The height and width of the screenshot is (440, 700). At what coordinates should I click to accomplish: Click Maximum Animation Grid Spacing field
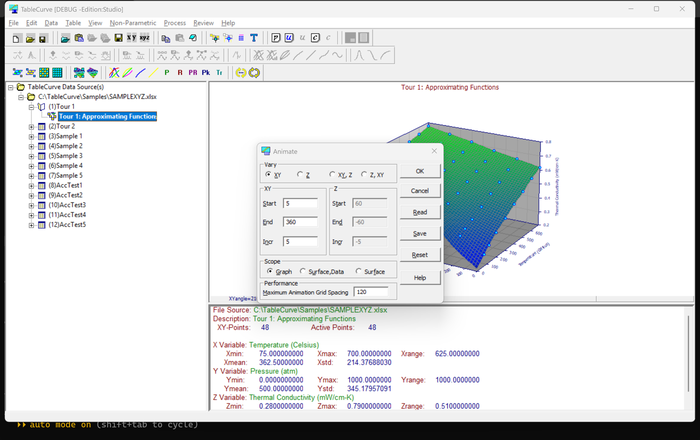(x=371, y=292)
